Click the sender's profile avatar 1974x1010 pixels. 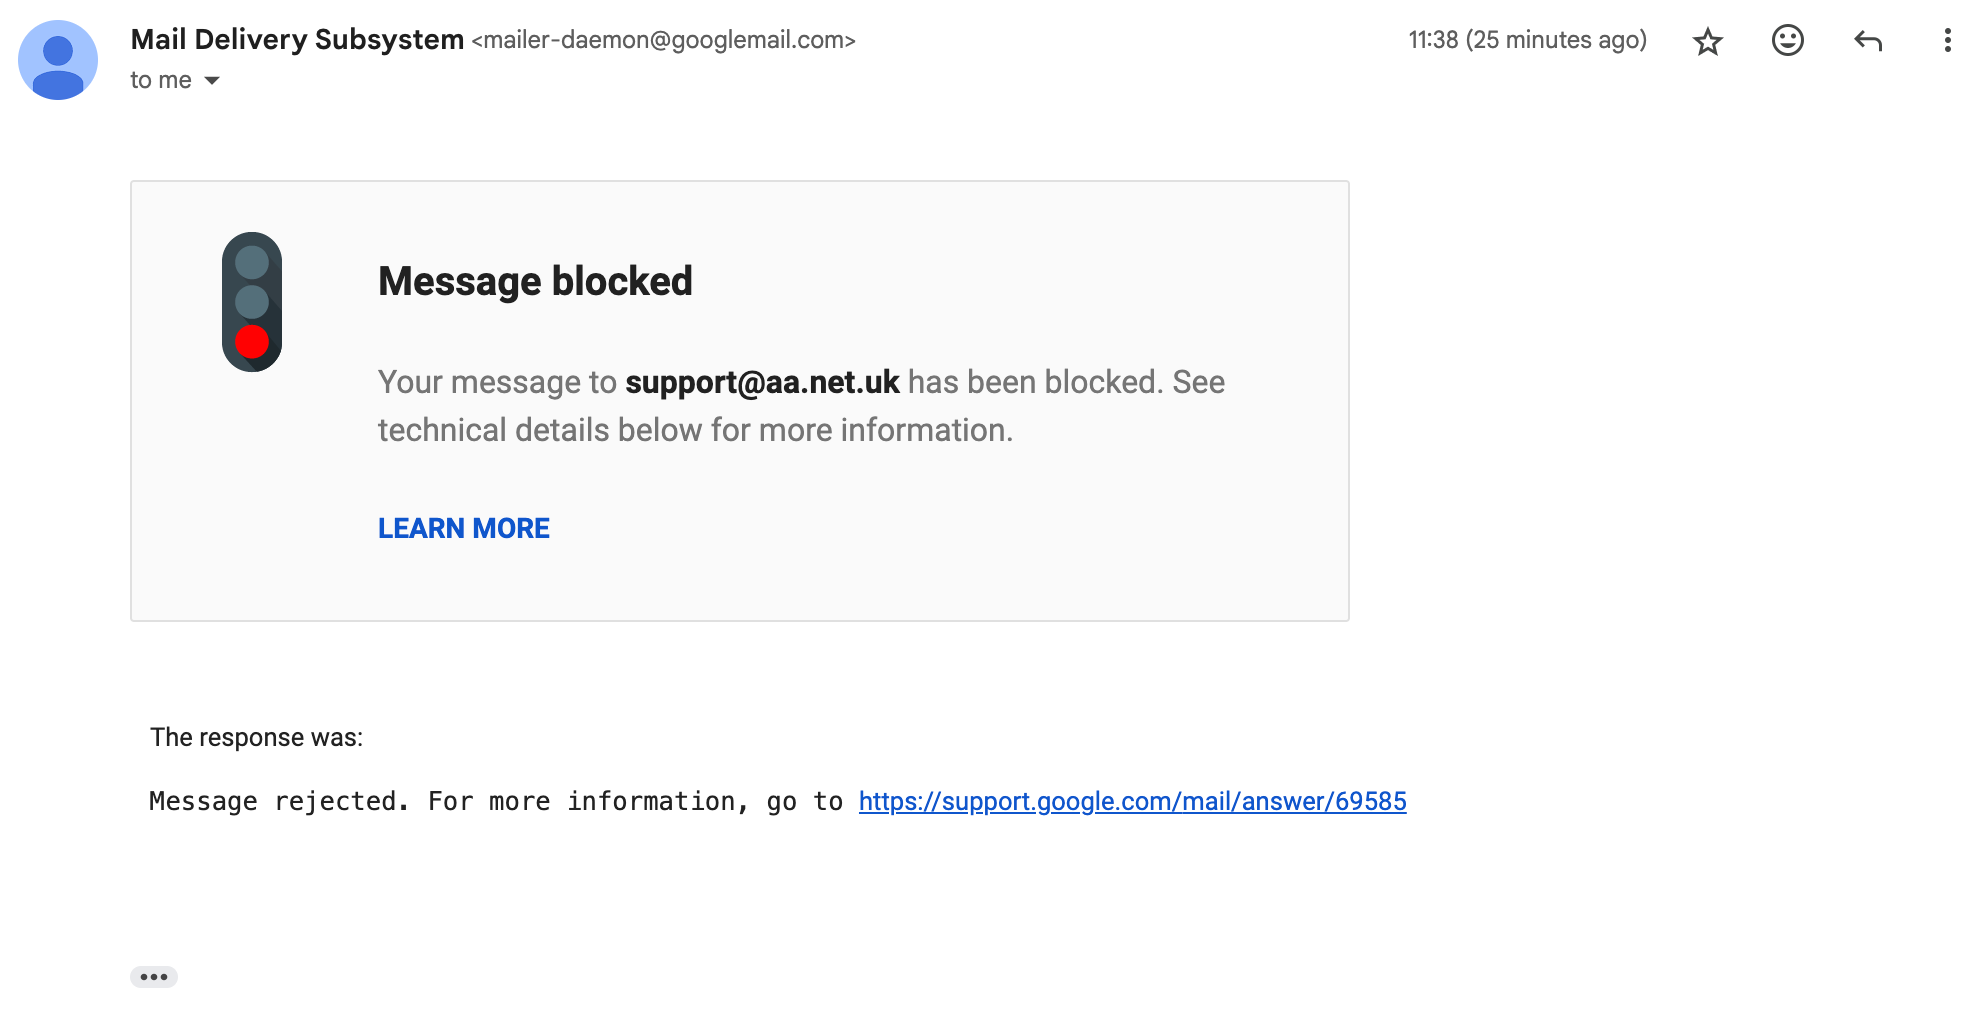click(x=58, y=60)
